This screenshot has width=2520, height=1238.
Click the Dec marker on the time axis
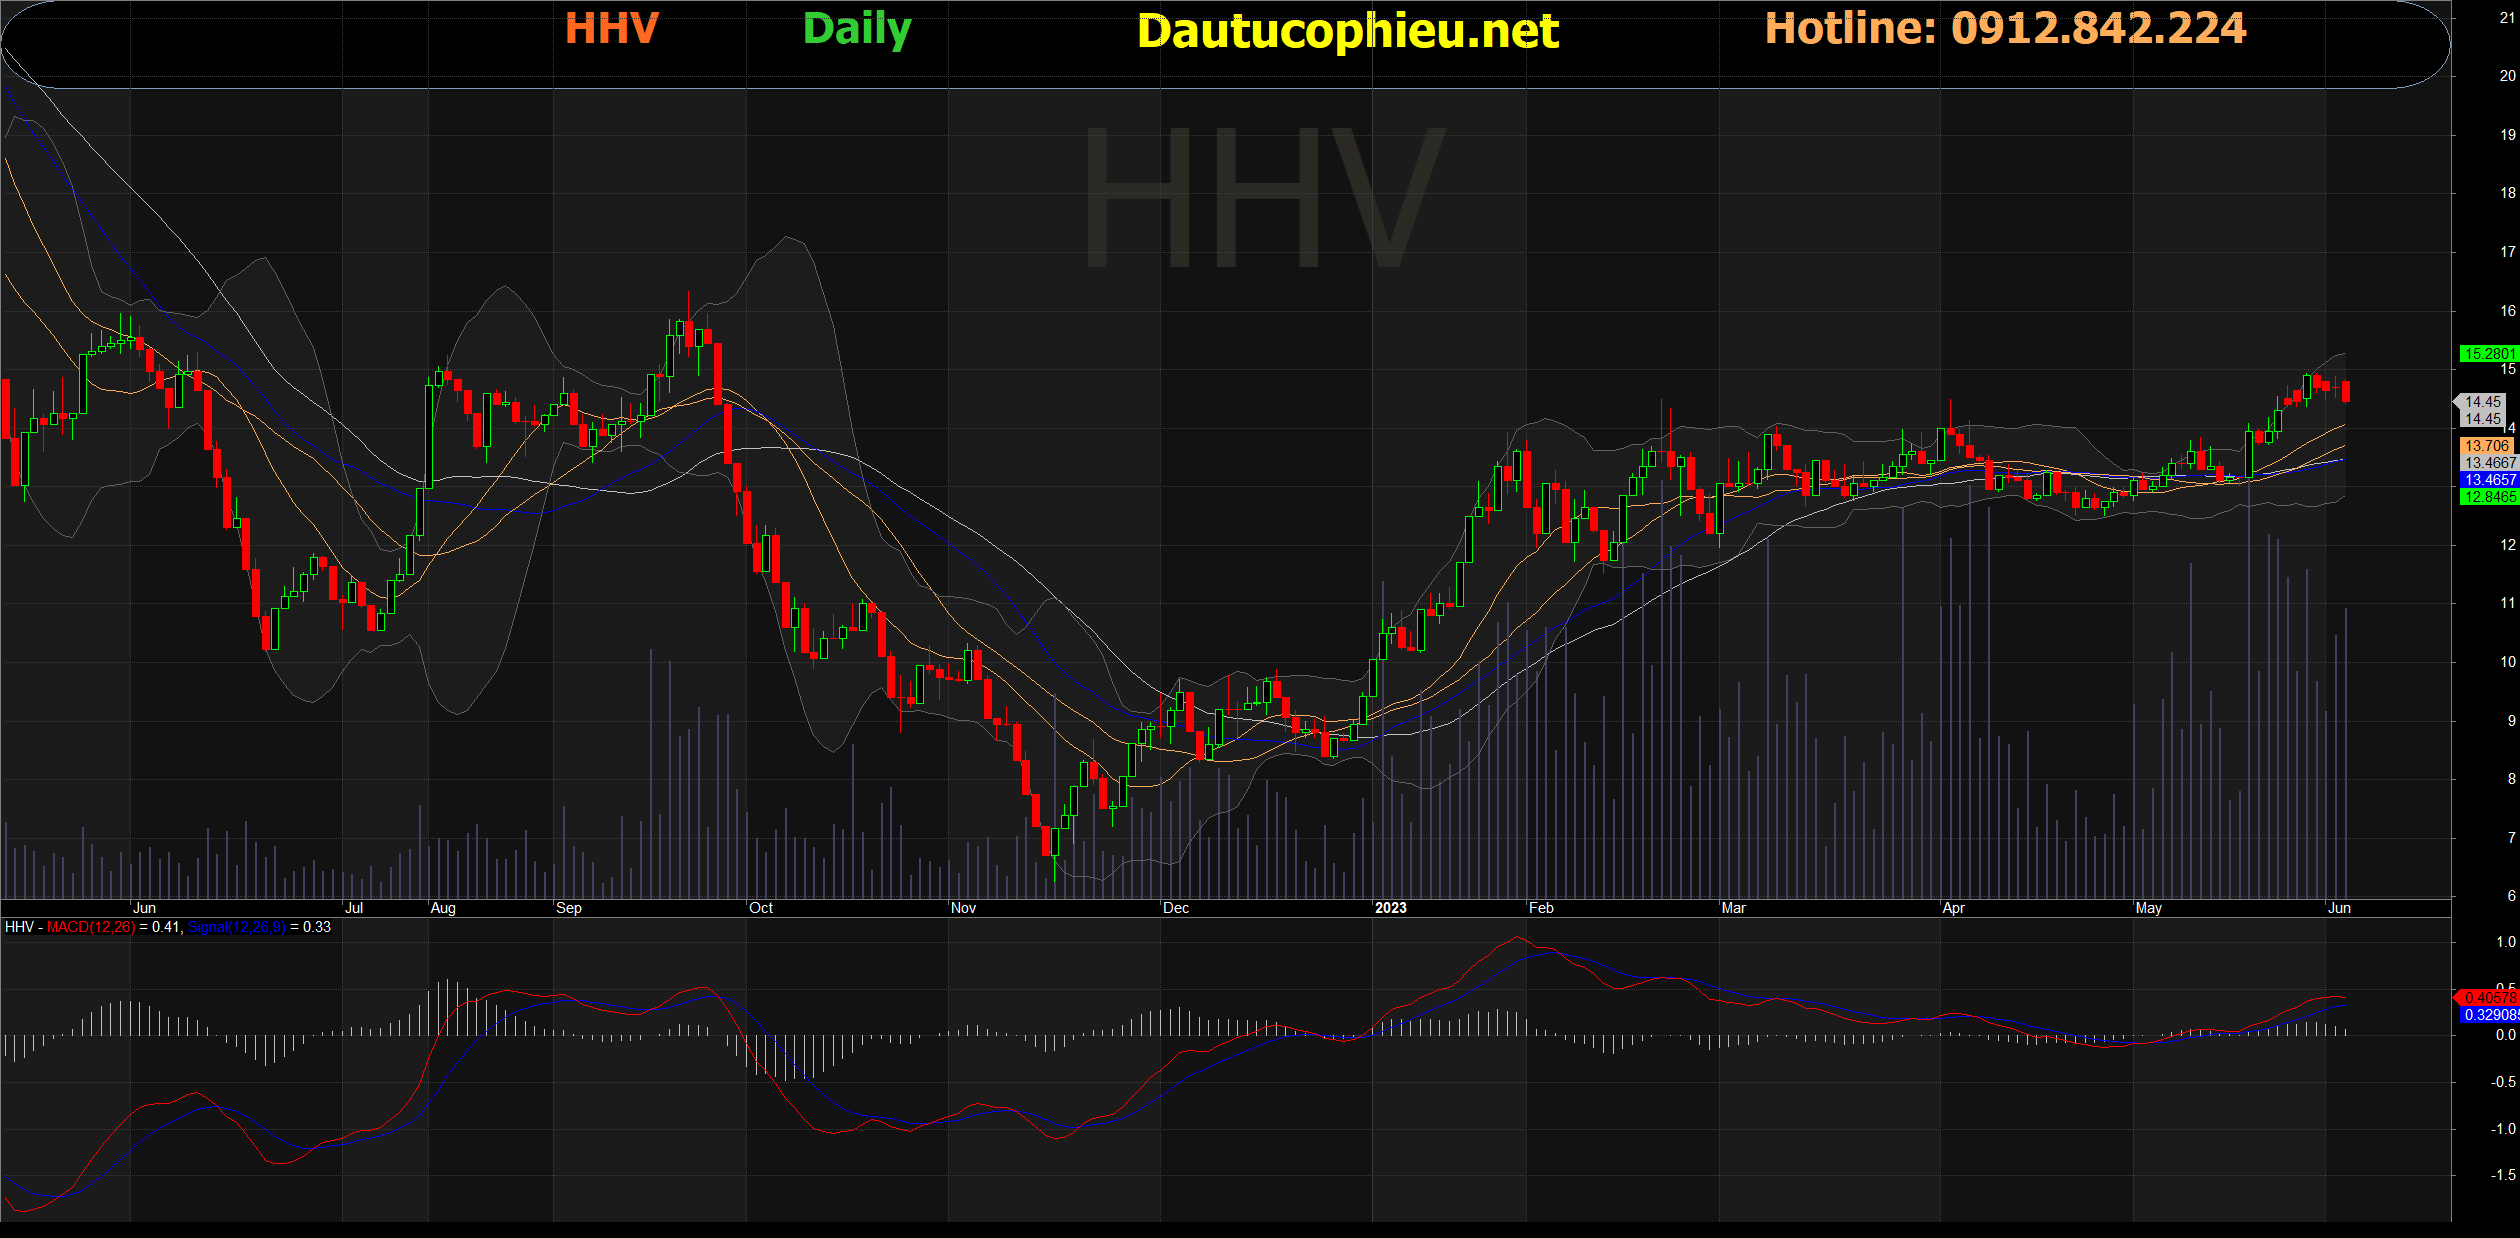[x=1176, y=908]
